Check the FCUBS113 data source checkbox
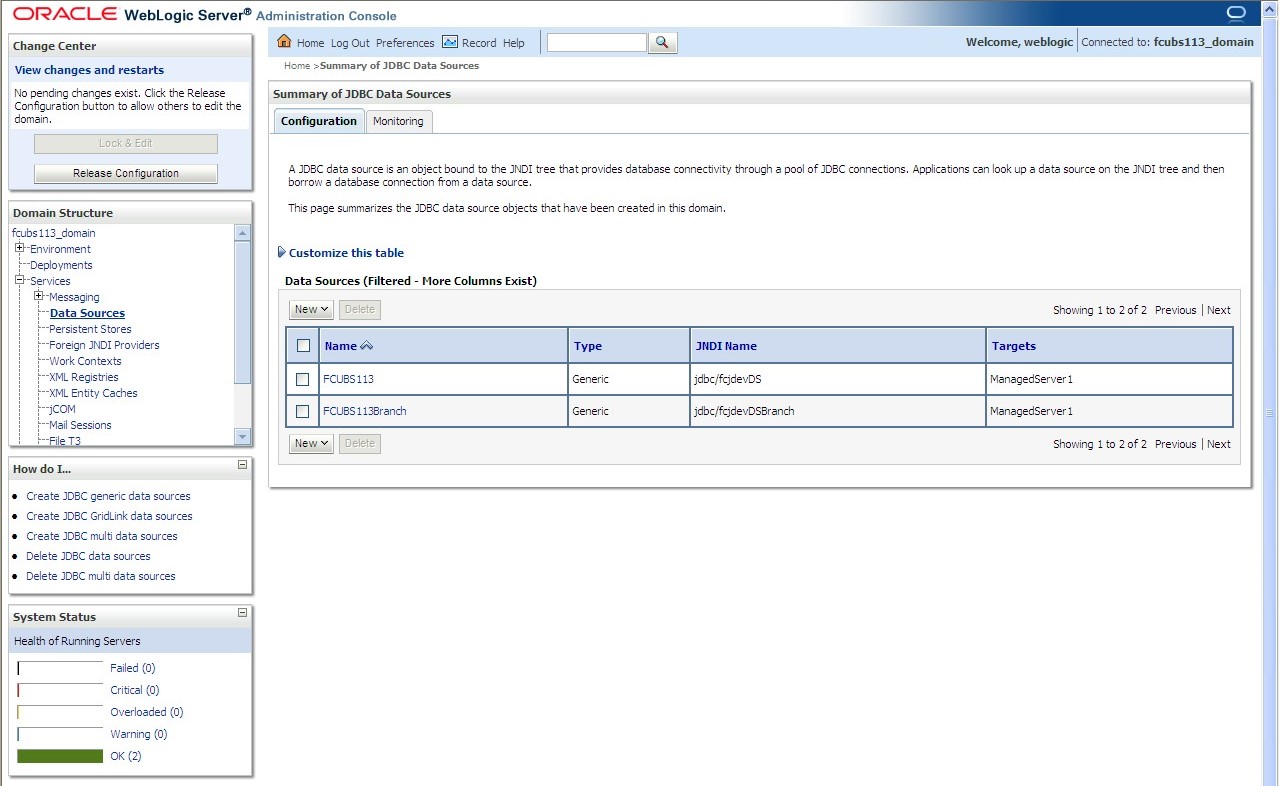 pos(303,379)
